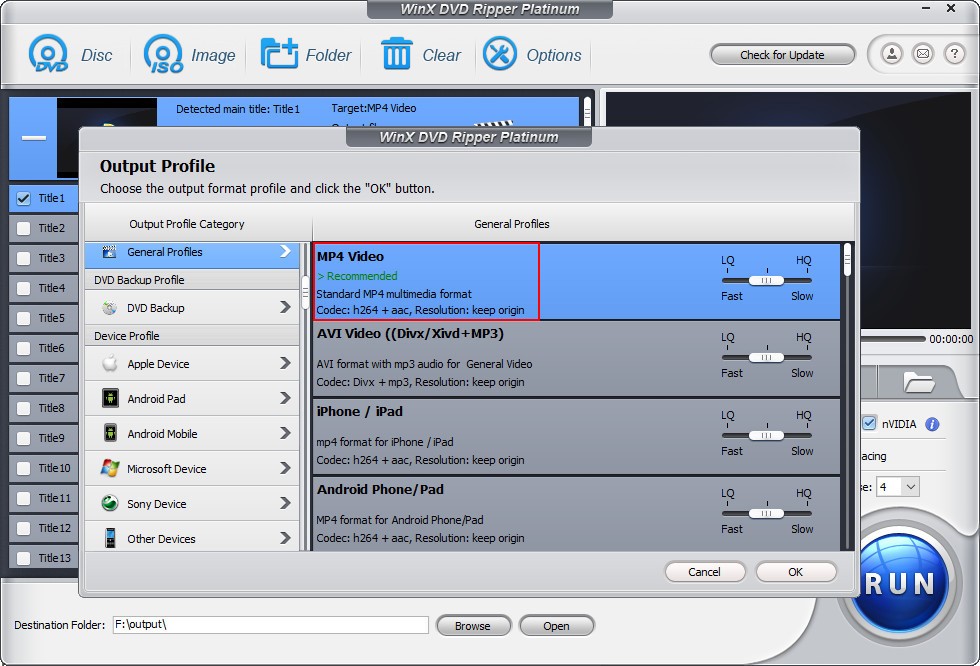Click the blue RUN button
980x666 pixels.
tap(900, 584)
